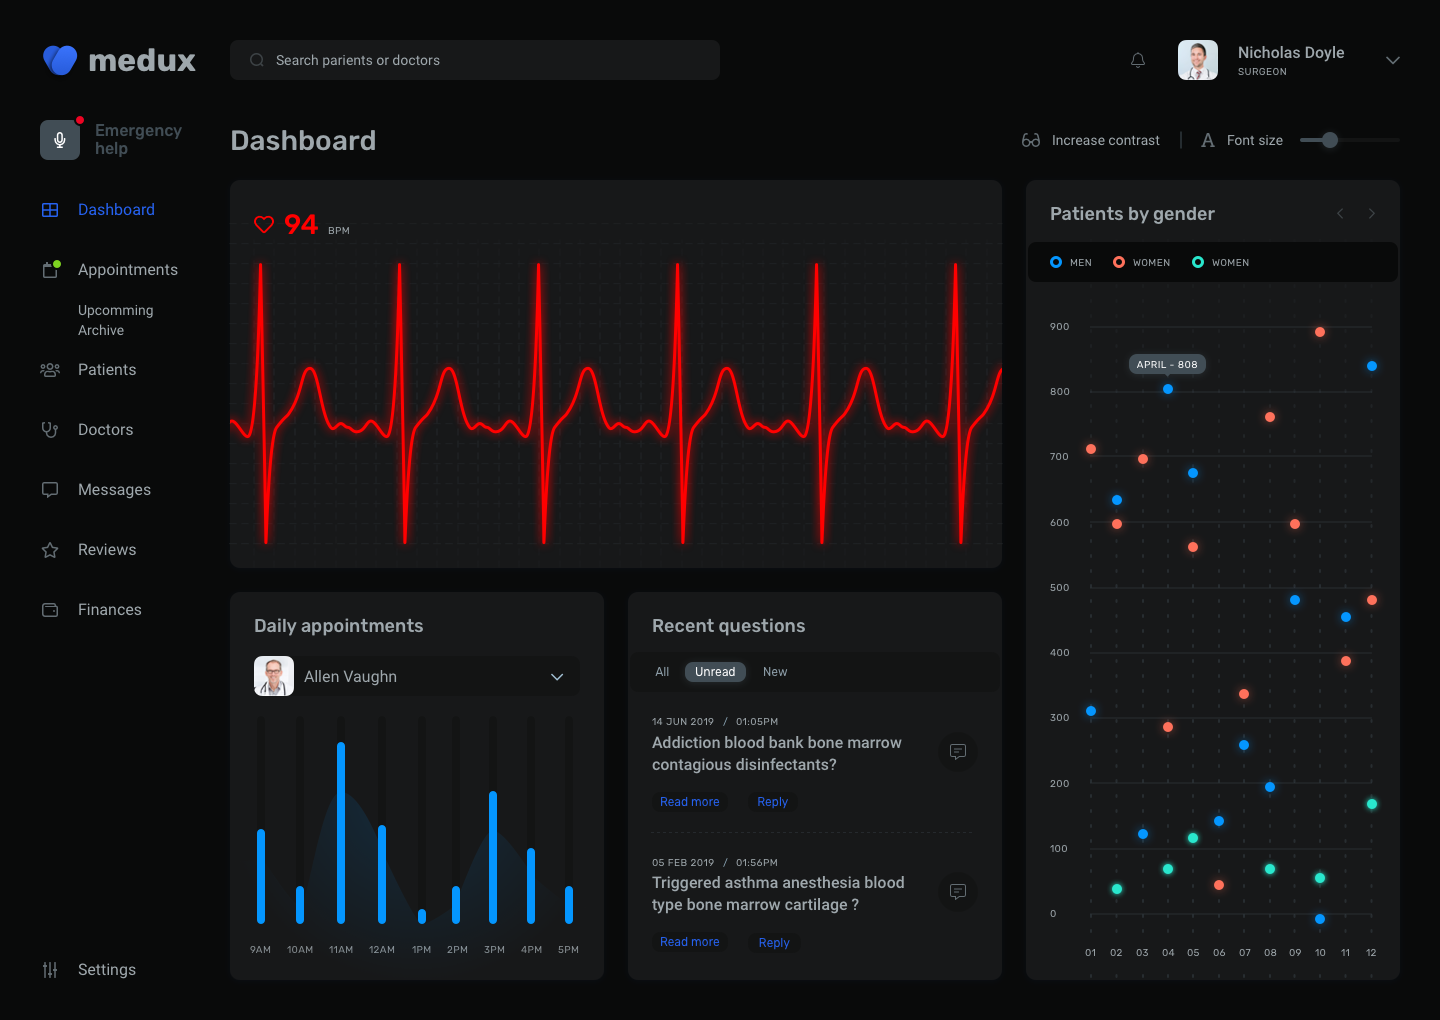Image resolution: width=1440 pixels, height=1020 pixels.
Task: Open the Allen Vaughn doctor dropdown
Action: [x=417, y=676]
